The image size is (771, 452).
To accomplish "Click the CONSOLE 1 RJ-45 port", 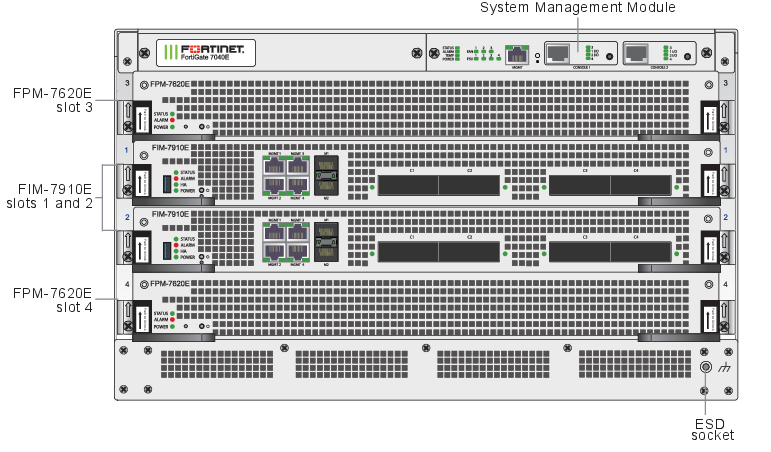I will coord(558,54).
